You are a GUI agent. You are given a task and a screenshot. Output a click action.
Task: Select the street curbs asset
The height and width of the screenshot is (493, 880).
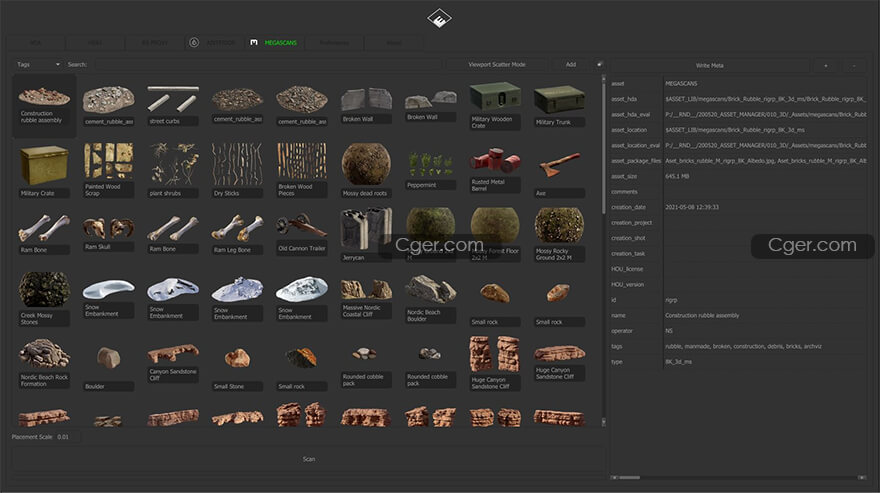pos(173,105)
